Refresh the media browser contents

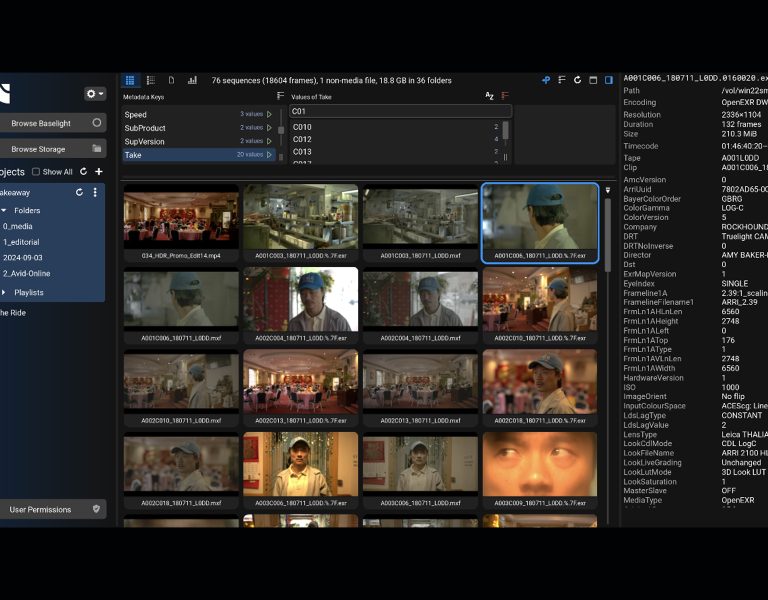pos(577,80)
